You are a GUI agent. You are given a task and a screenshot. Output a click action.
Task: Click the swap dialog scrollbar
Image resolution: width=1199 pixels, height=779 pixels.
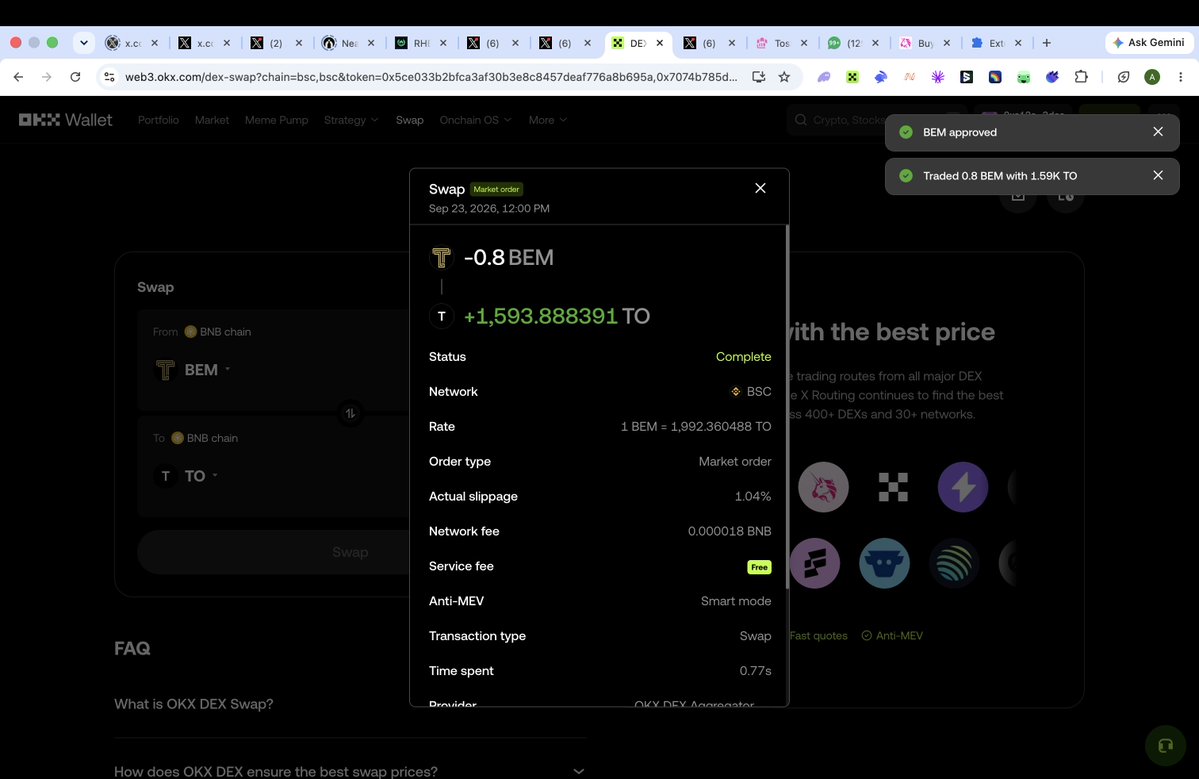pyautogui.click(x=787, y=405)
